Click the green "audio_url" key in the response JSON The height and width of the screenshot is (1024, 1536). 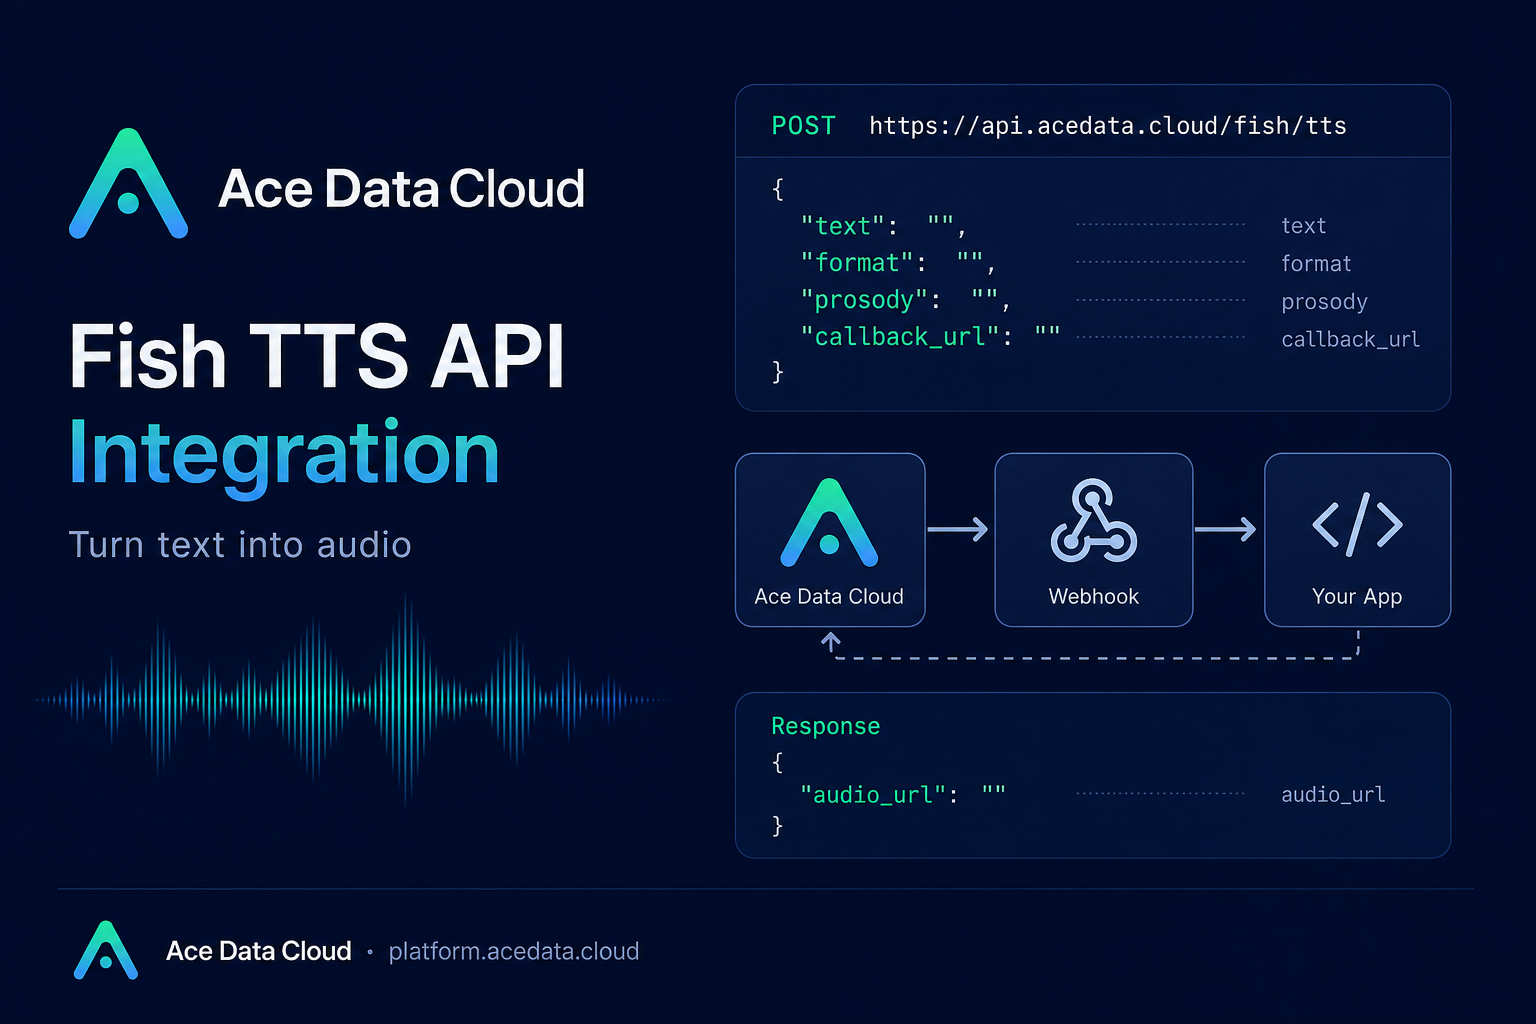point(872,795)
